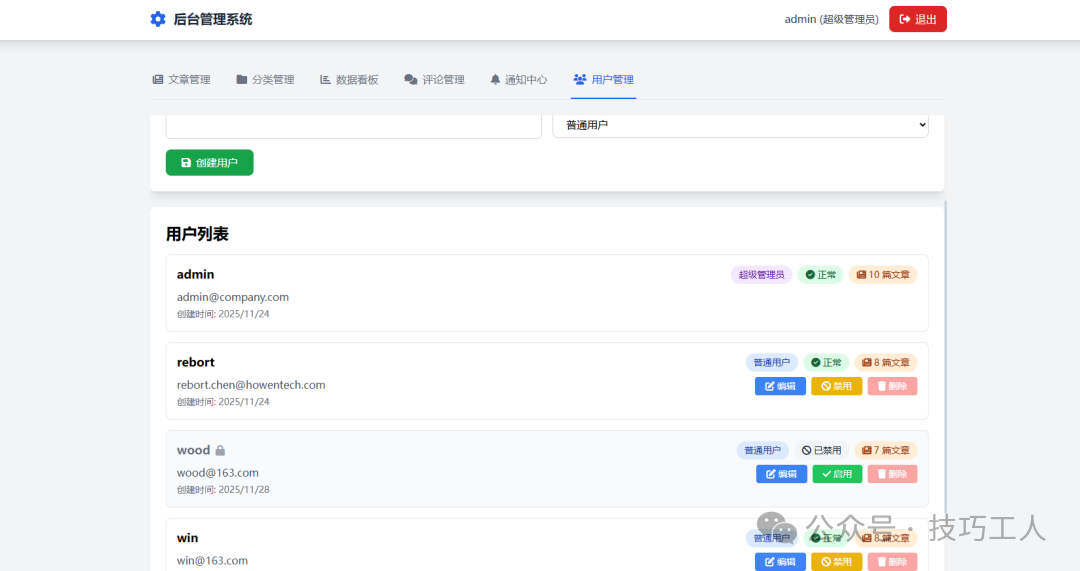
Task: Click win@163.com email text
Action: click(212, 561)
